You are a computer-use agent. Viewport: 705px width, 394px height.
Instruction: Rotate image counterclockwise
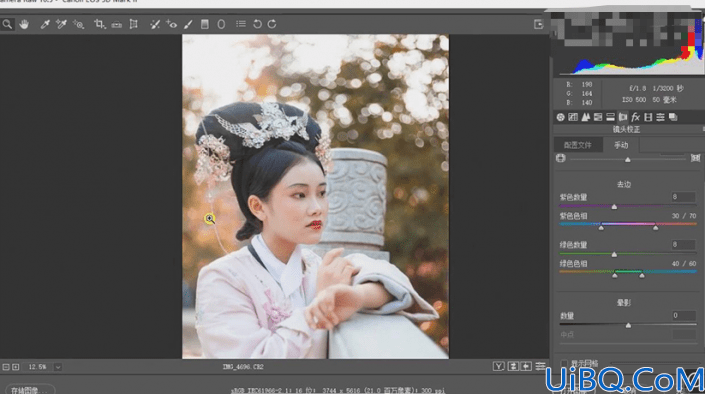tap(257, 24)
